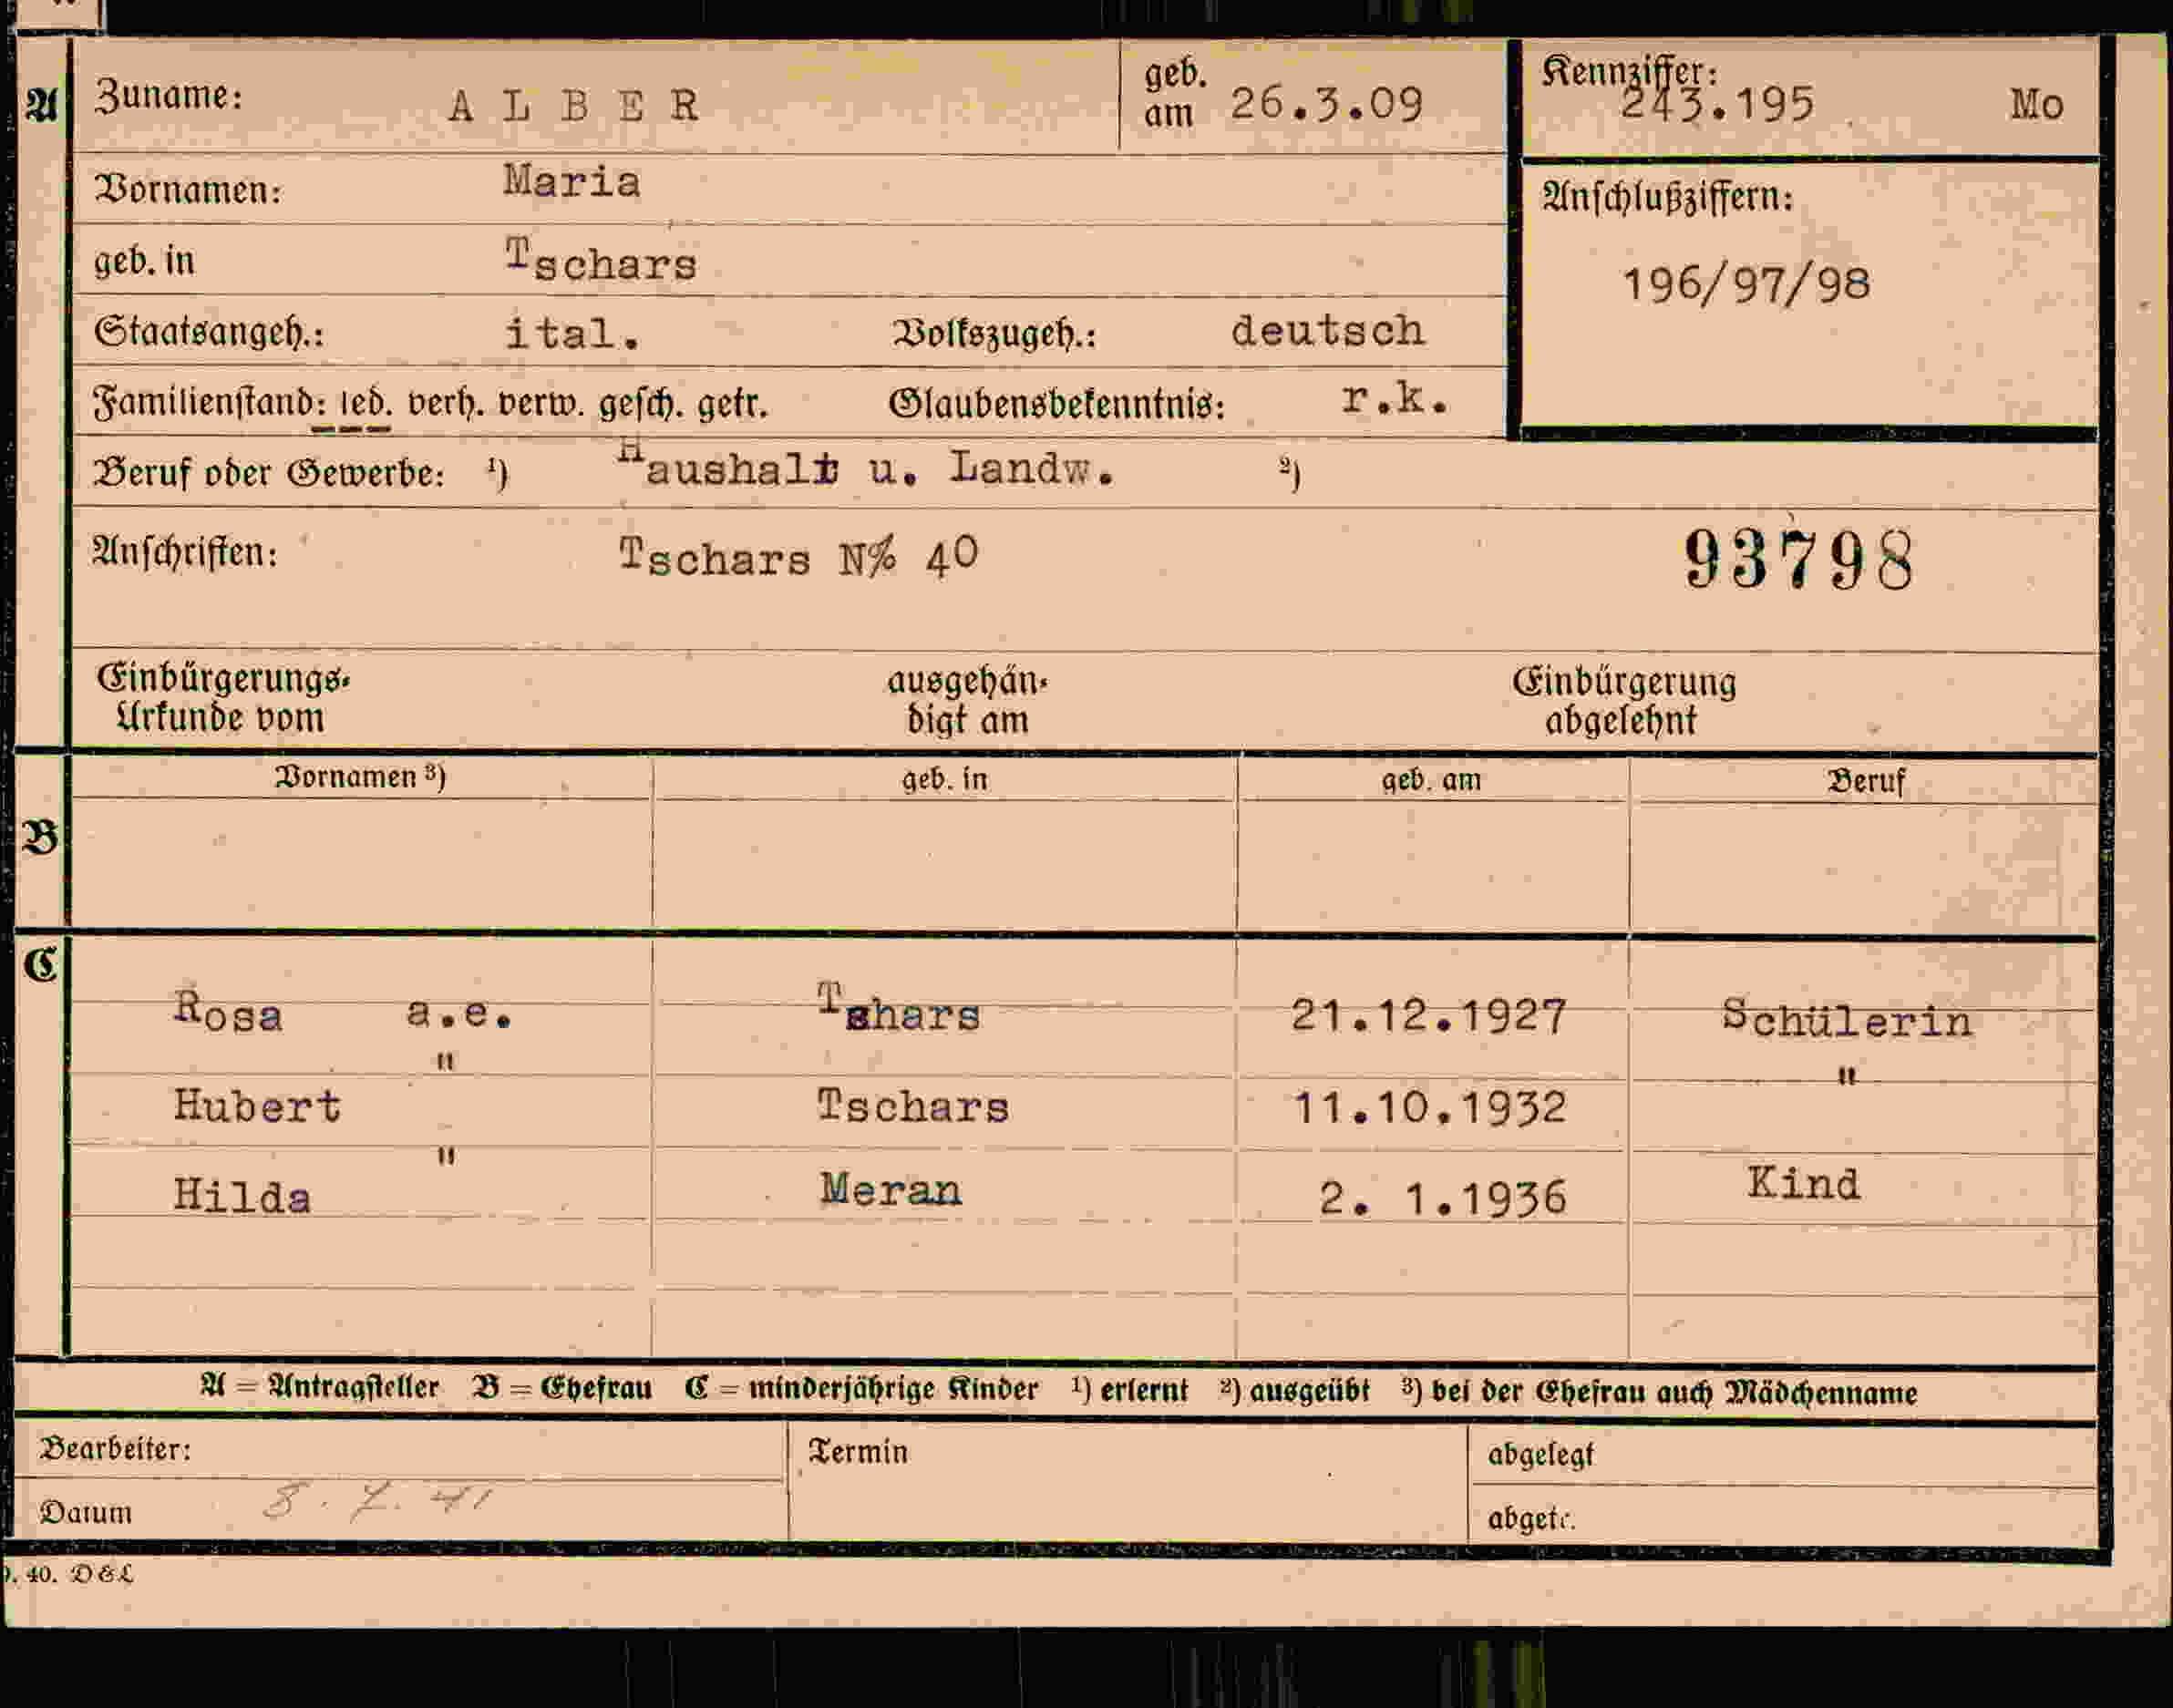2173x1708 pixels.
Task: Click the child's name 'Rosa'
Action: 228,1012
